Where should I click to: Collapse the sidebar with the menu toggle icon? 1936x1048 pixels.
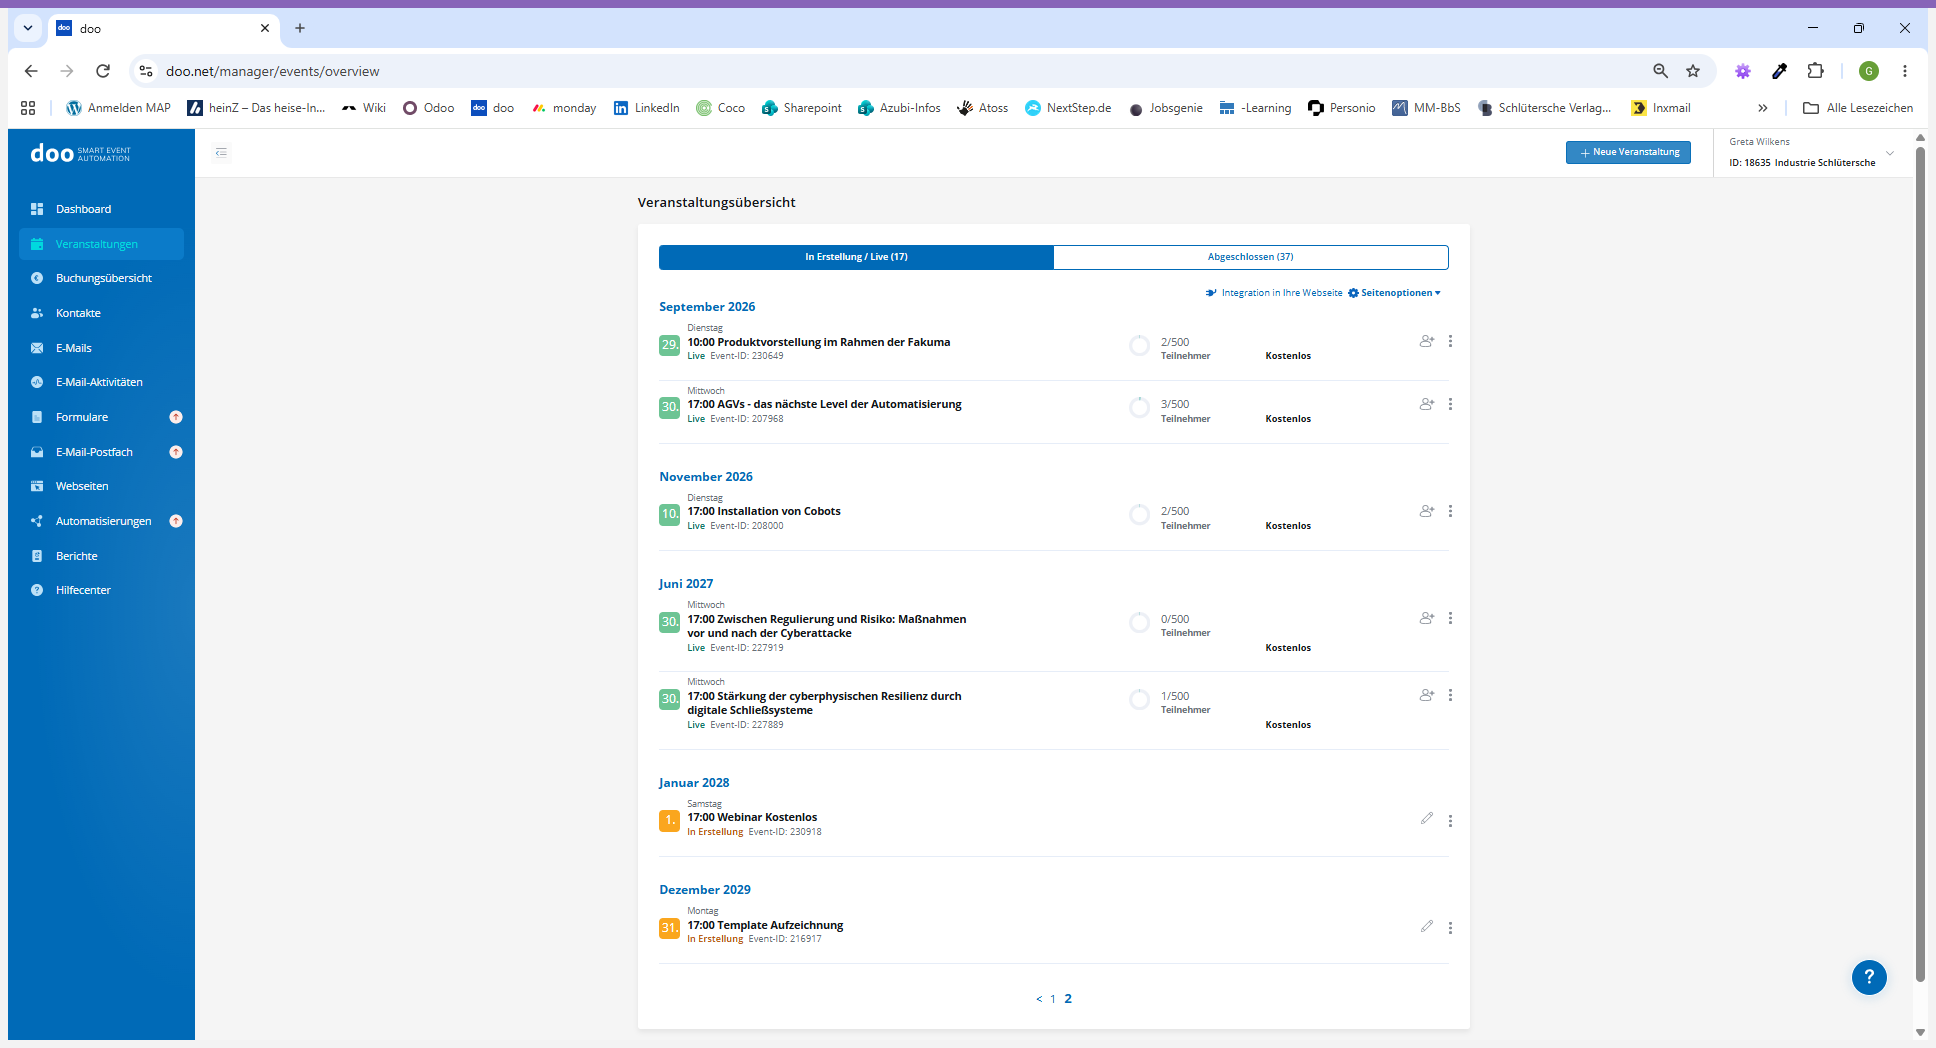pyautogui.click(x=222, y=153)
